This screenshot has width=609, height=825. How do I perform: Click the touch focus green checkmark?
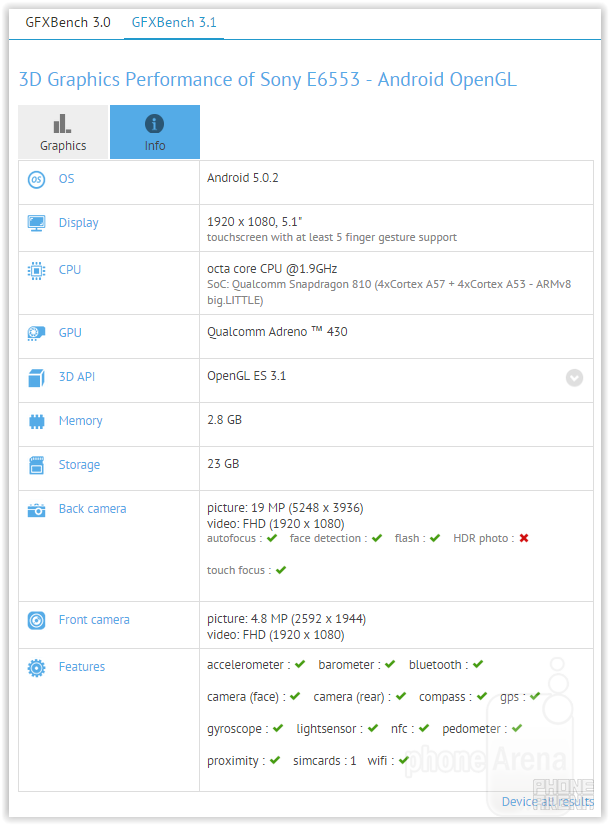pos(281,570)
